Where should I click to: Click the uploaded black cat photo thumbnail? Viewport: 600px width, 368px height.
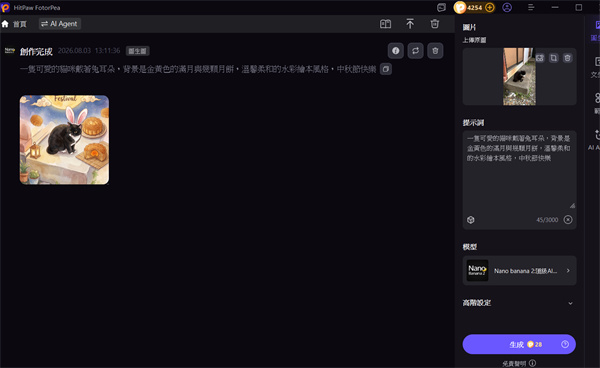point(519,77)
